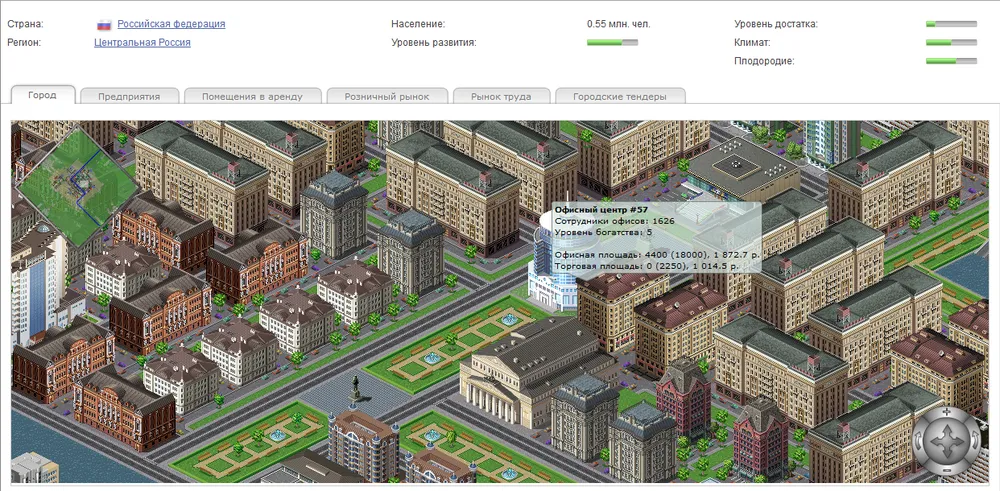This screenshot has height=491, width=1000.
Task: Follow the Центральная Россия region link
Action: [142, 43]
